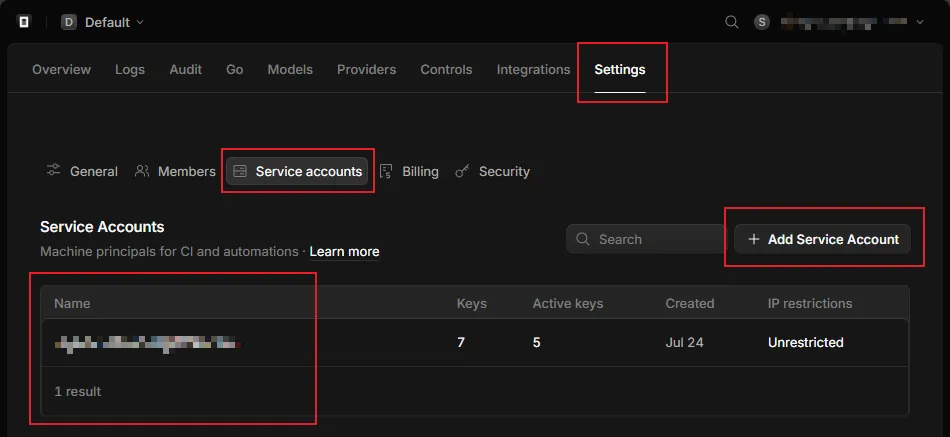Open the Models tab
The height and width of the screenshot is (437, 950).
coord(290,70)
